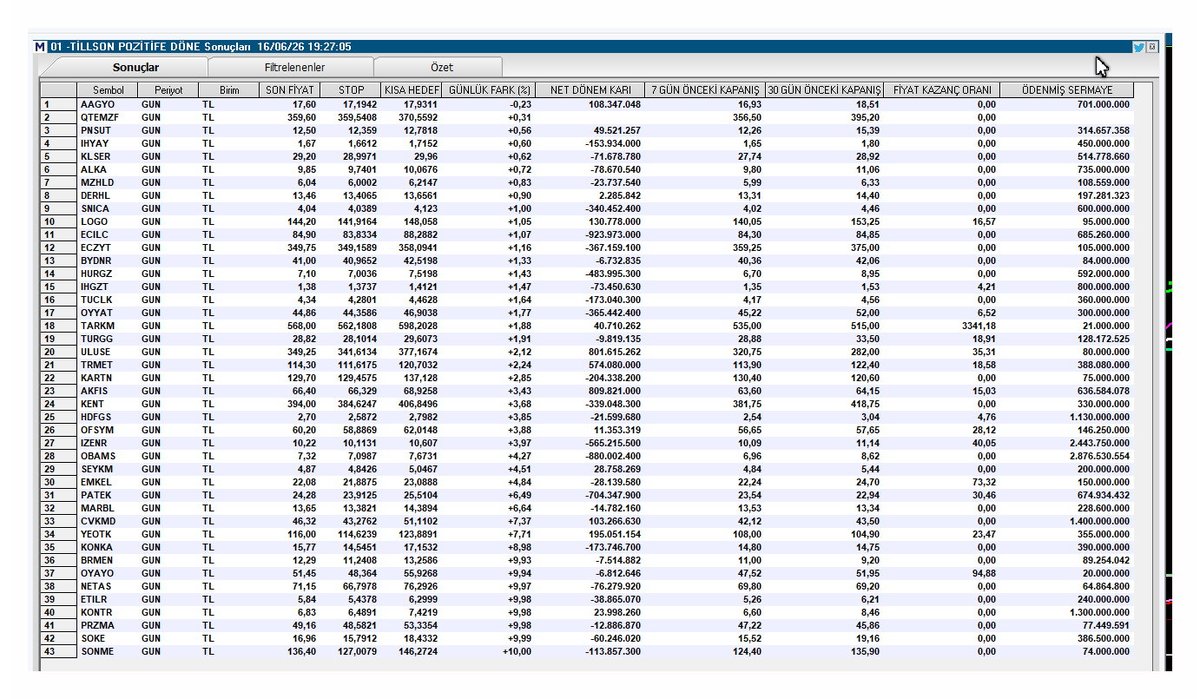Select the CVKMD symbol cell

pos(108,521)
